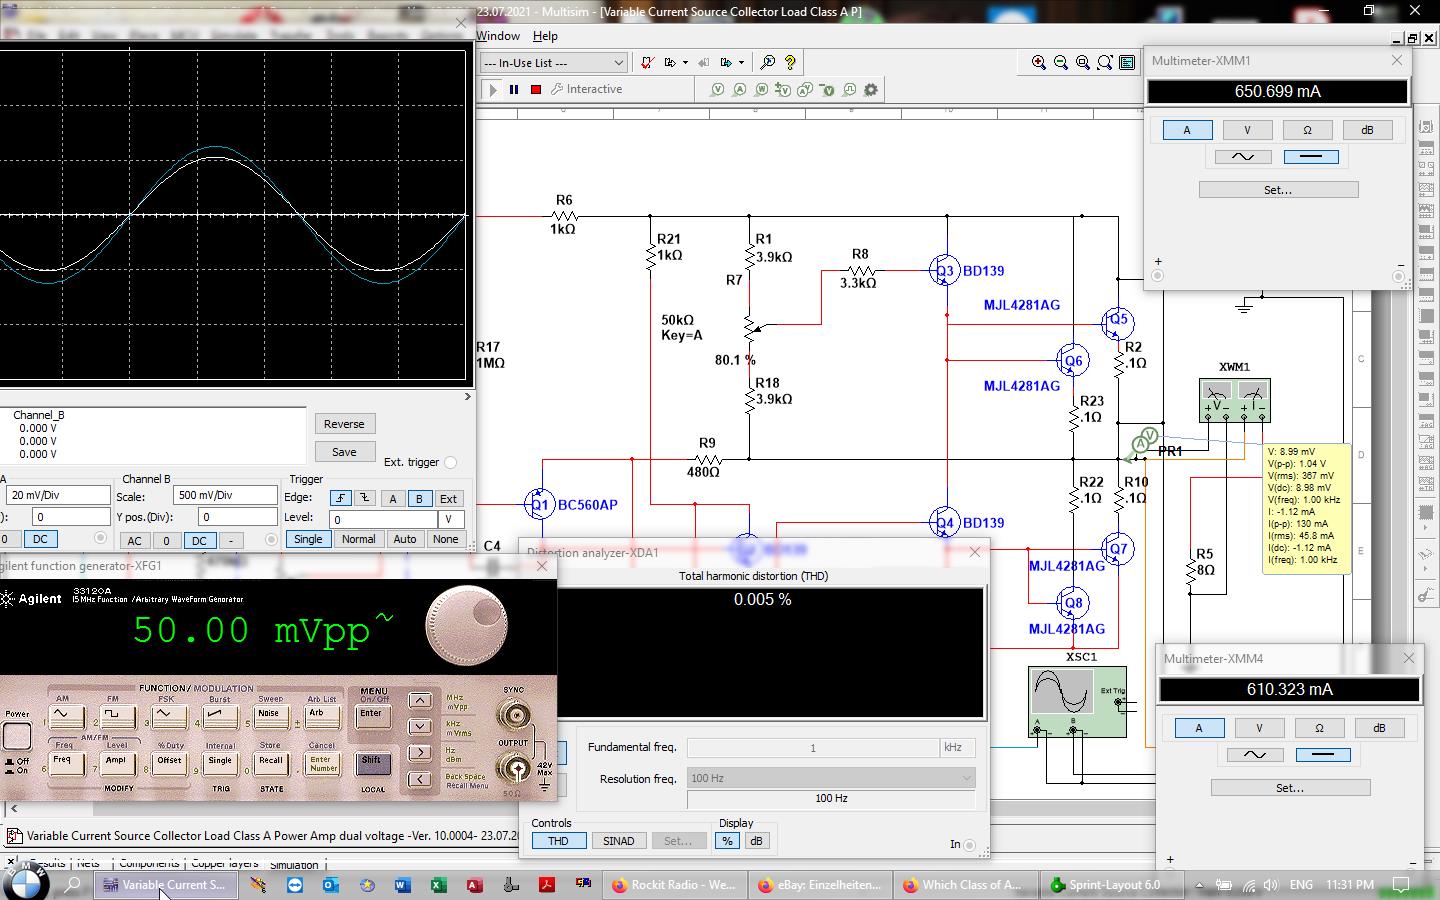
Task: Open the yellow question mark Help icon
Action: pyautogui.click(x=790, y=62)
